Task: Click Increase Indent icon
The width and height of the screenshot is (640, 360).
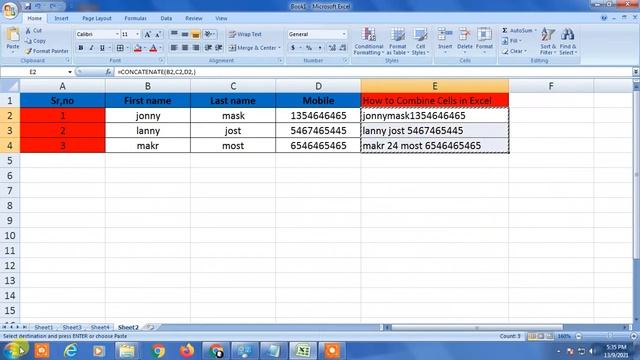Action: pos(219,48)
